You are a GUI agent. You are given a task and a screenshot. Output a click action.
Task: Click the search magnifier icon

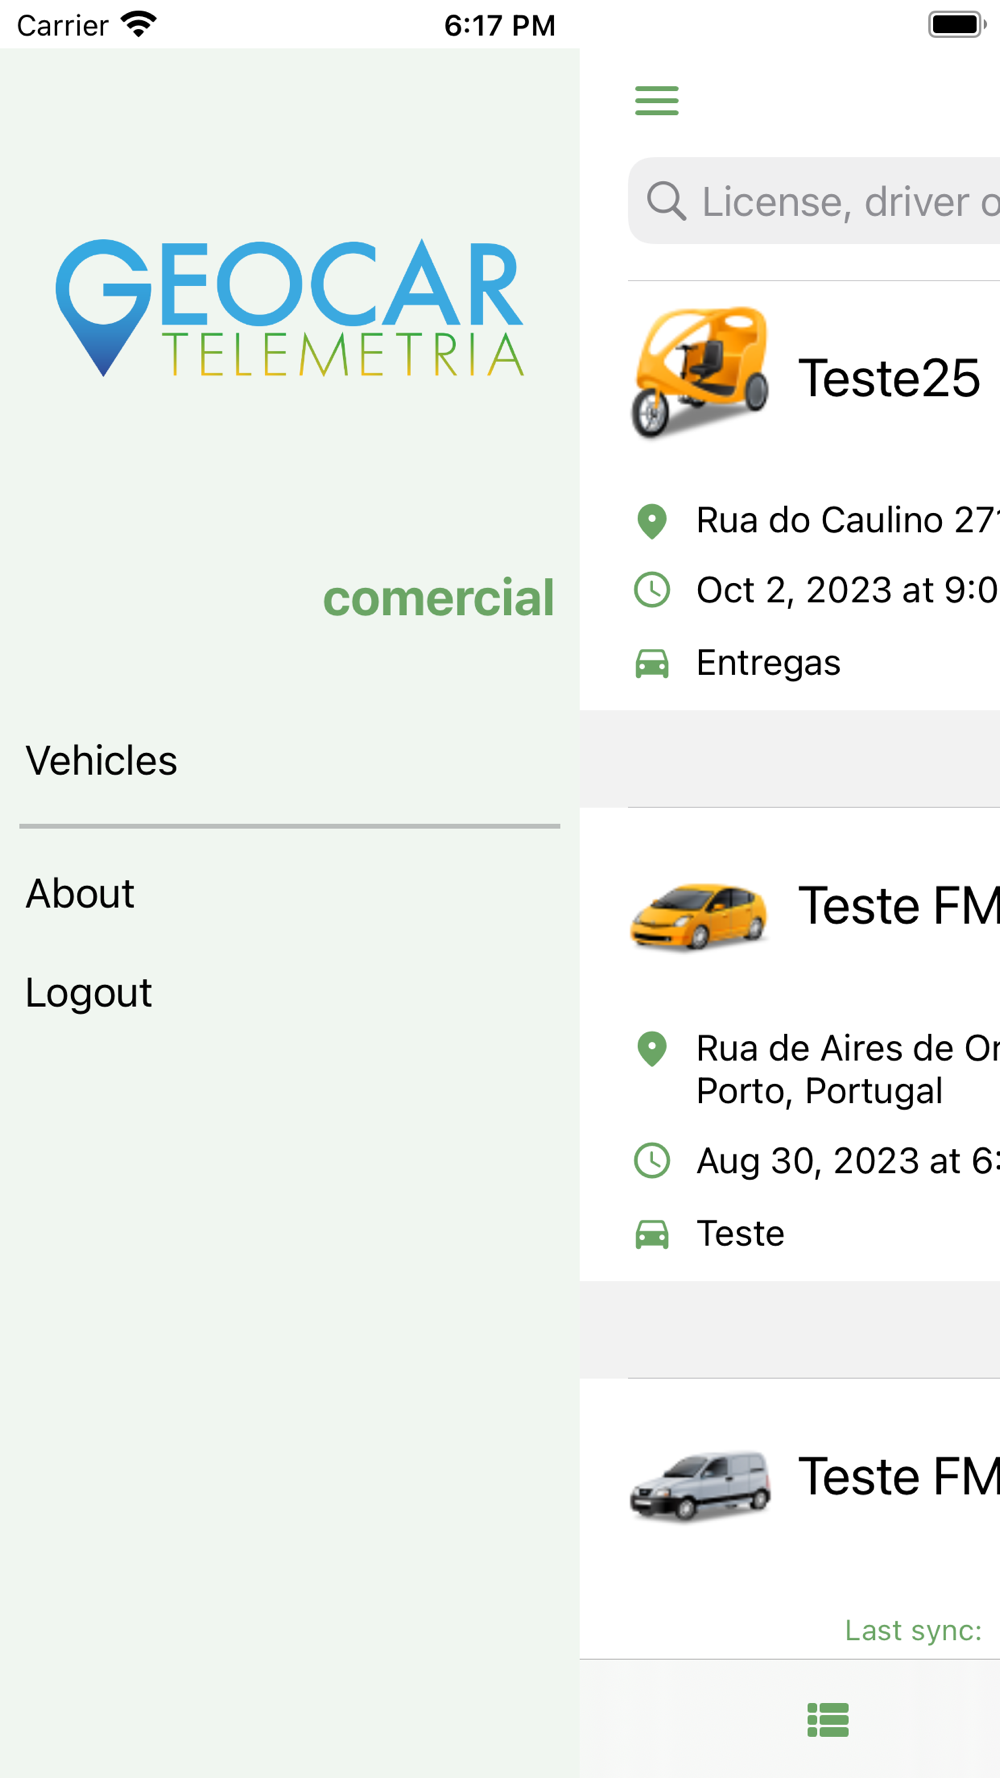666,201
